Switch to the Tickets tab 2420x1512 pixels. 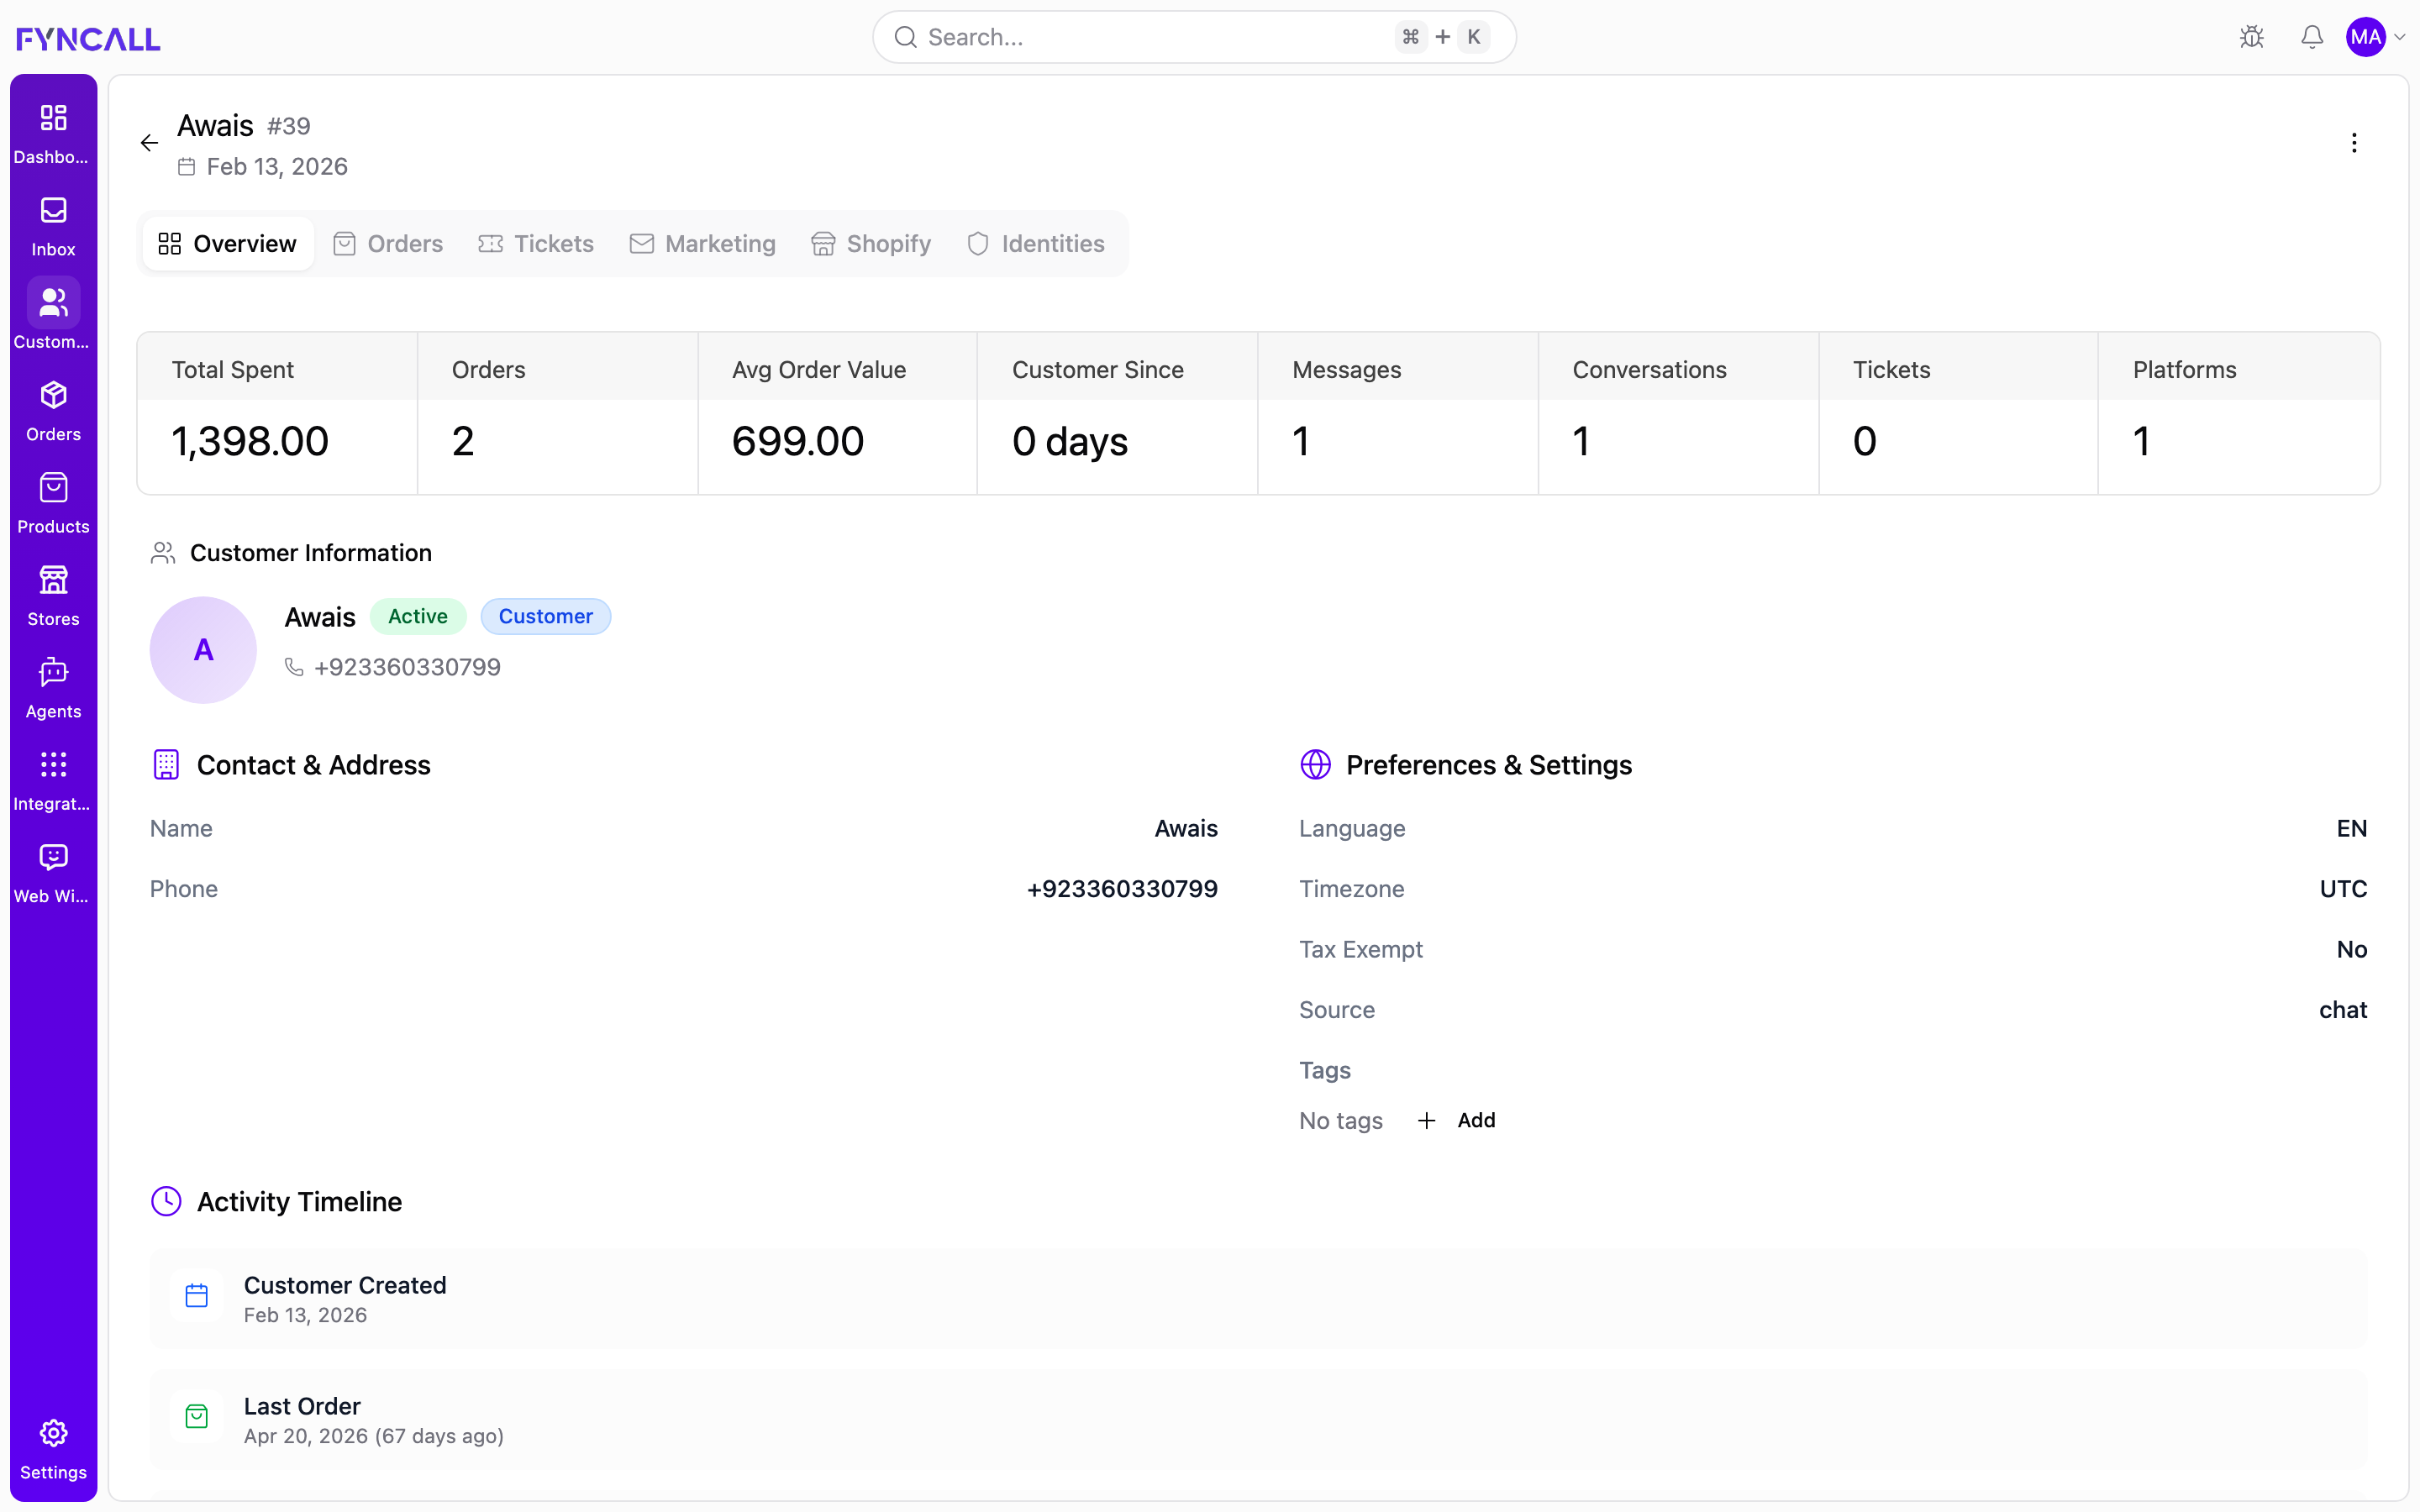tap(536, 244)
